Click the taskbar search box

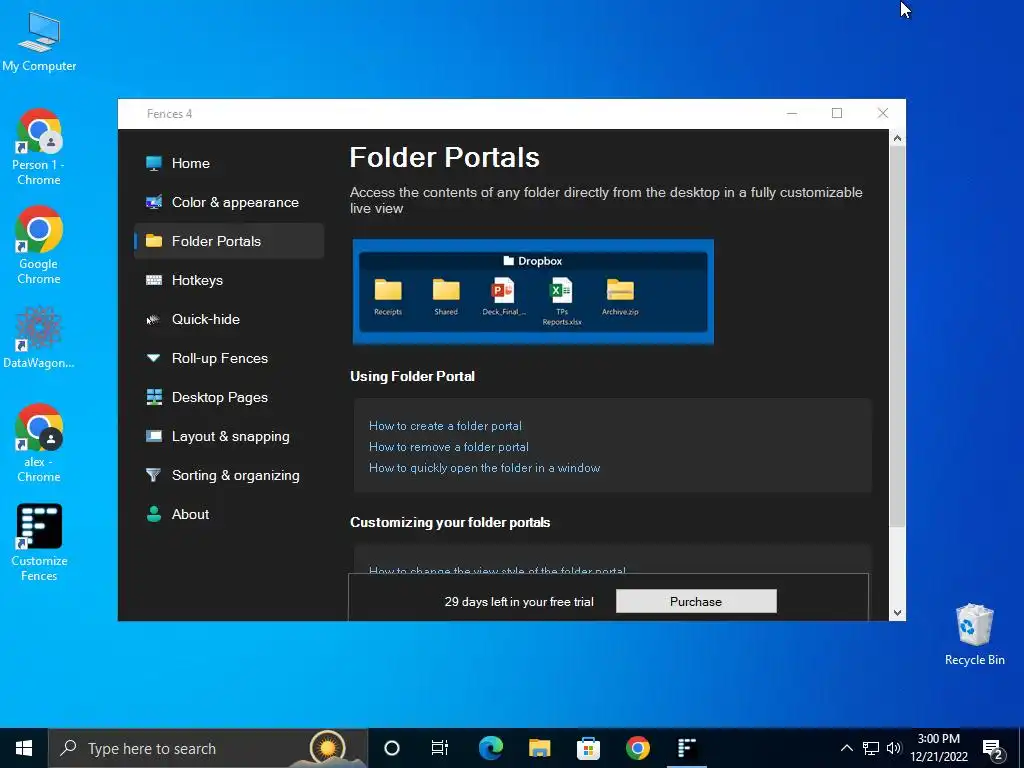pos(208,748)
